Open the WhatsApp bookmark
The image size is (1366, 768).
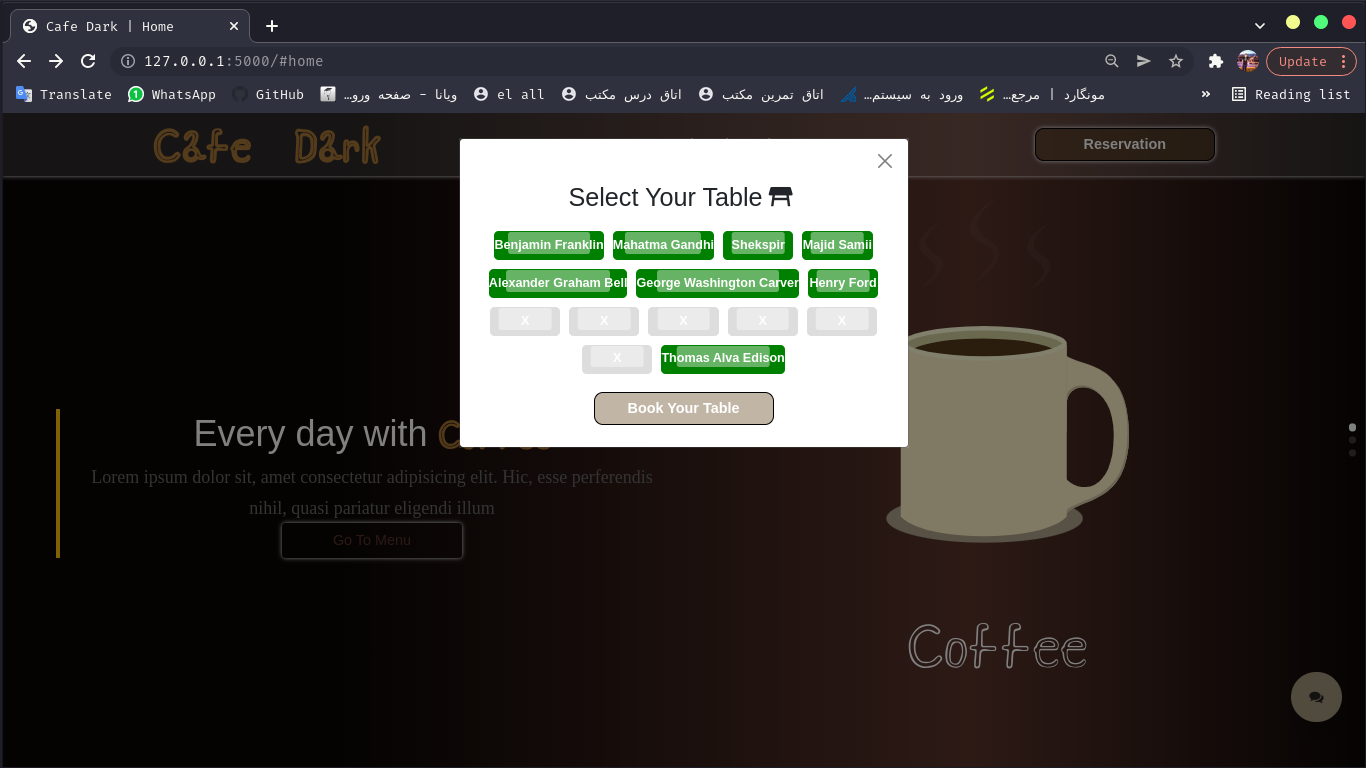tap(172, 94)
